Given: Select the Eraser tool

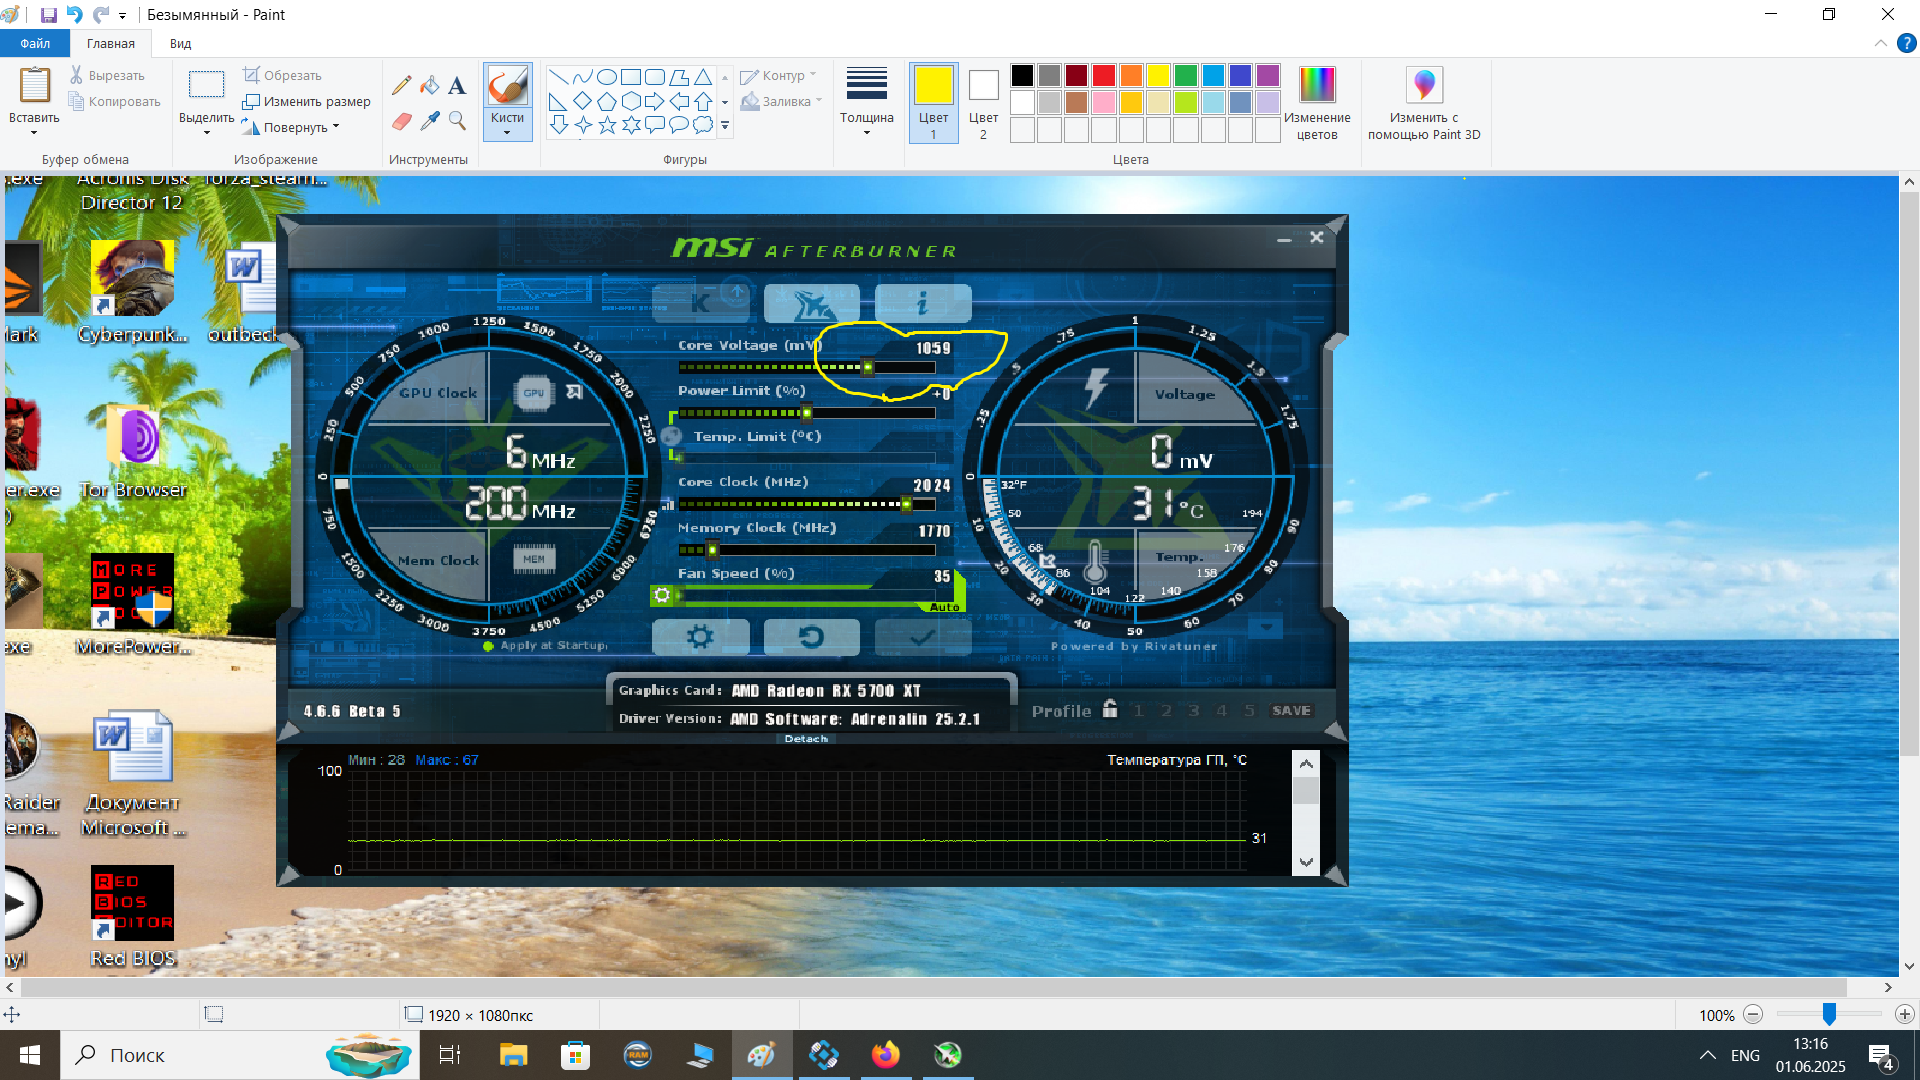Looking at the screenshot, I should 401,121.
